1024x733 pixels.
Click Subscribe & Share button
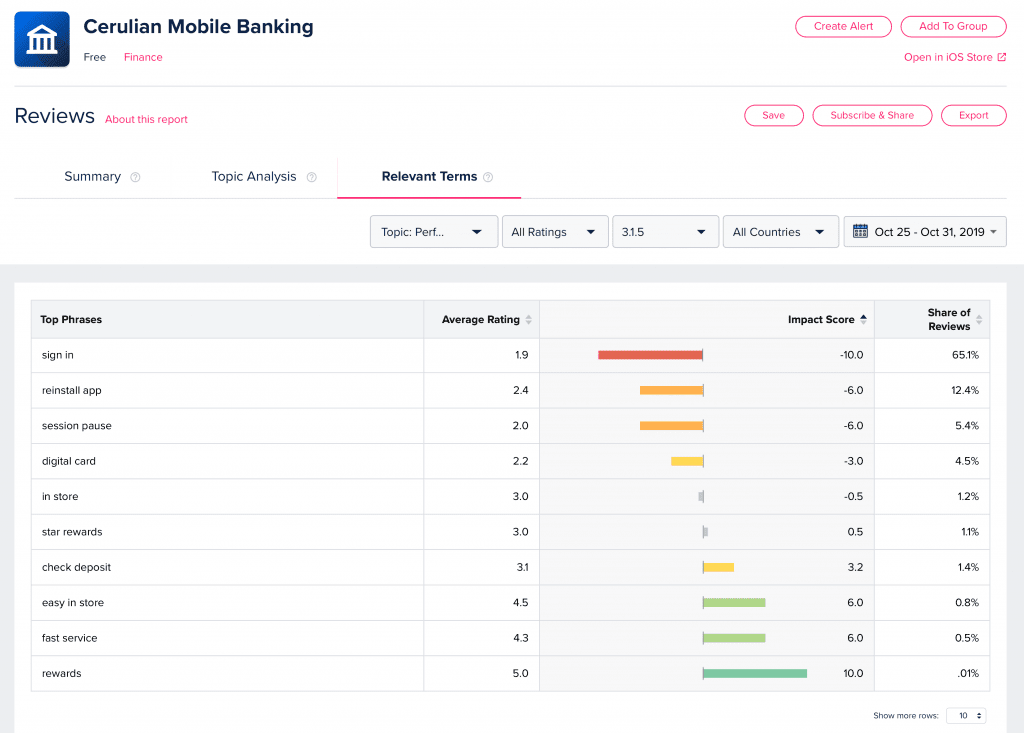coord(872,115)
